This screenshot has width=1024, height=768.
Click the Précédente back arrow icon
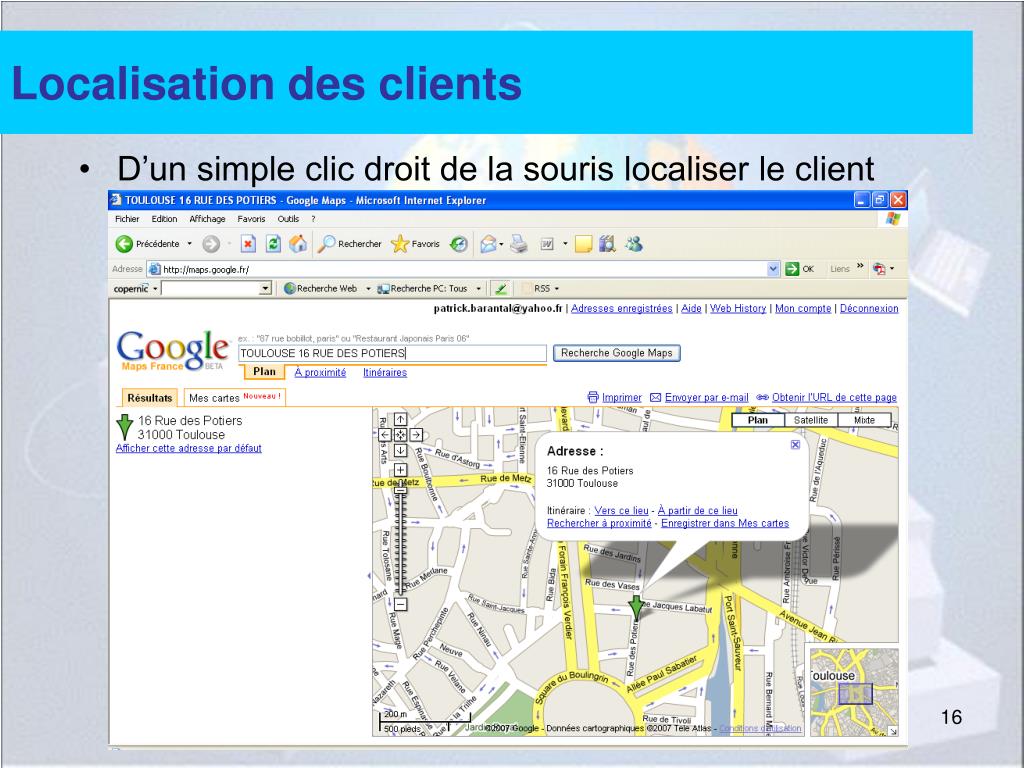(x=124, y=244)
